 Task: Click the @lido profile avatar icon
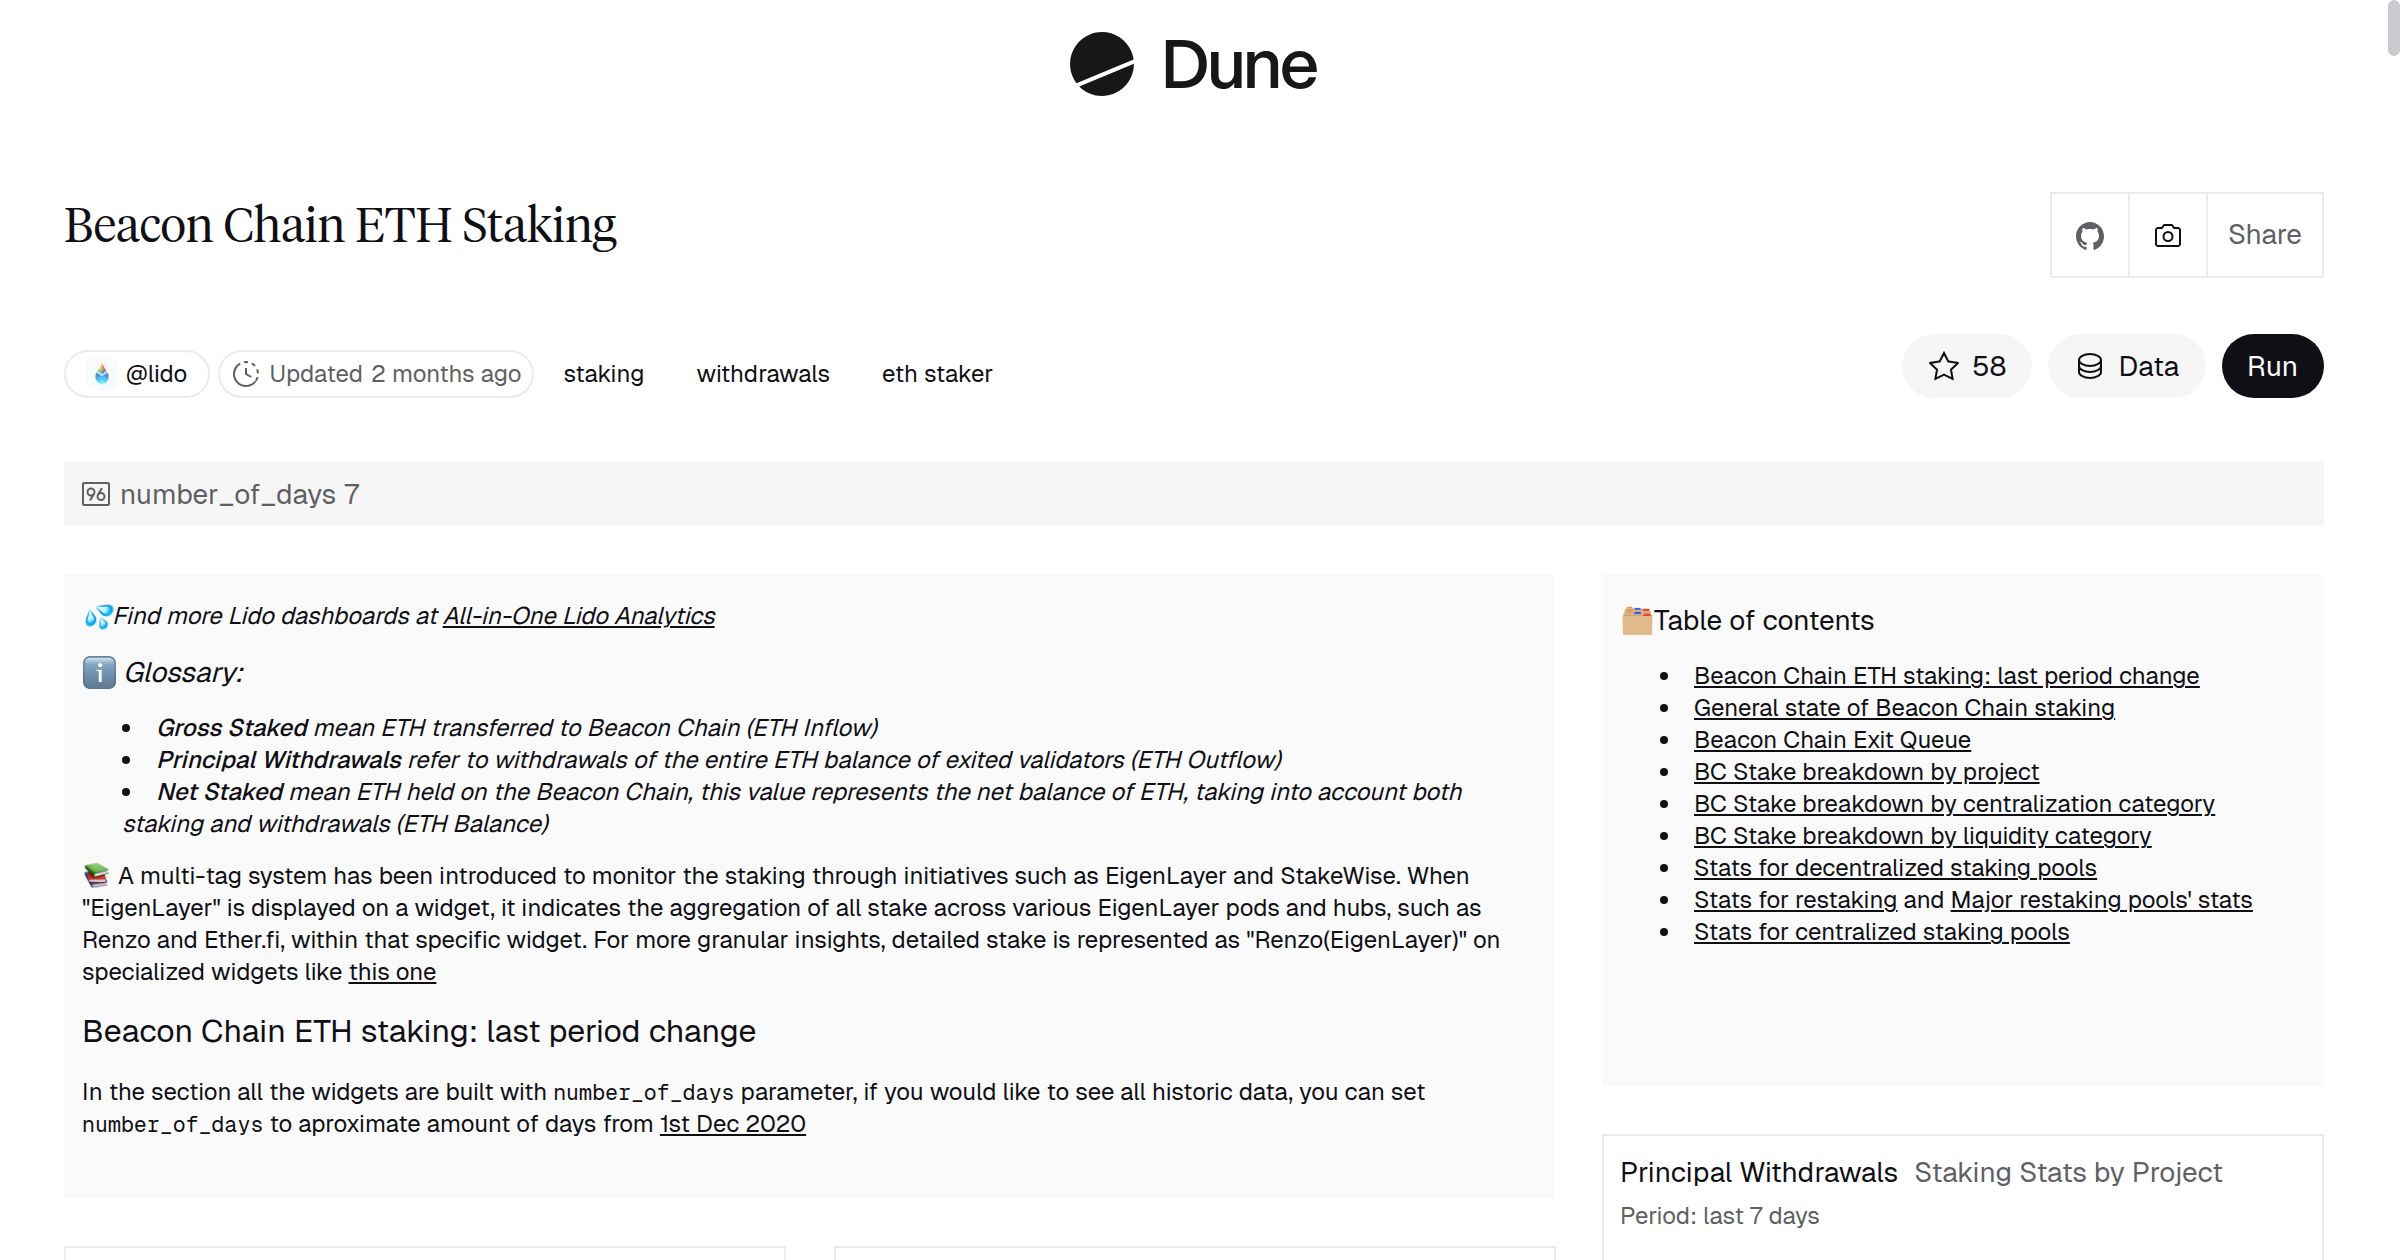tap(103, 373)
